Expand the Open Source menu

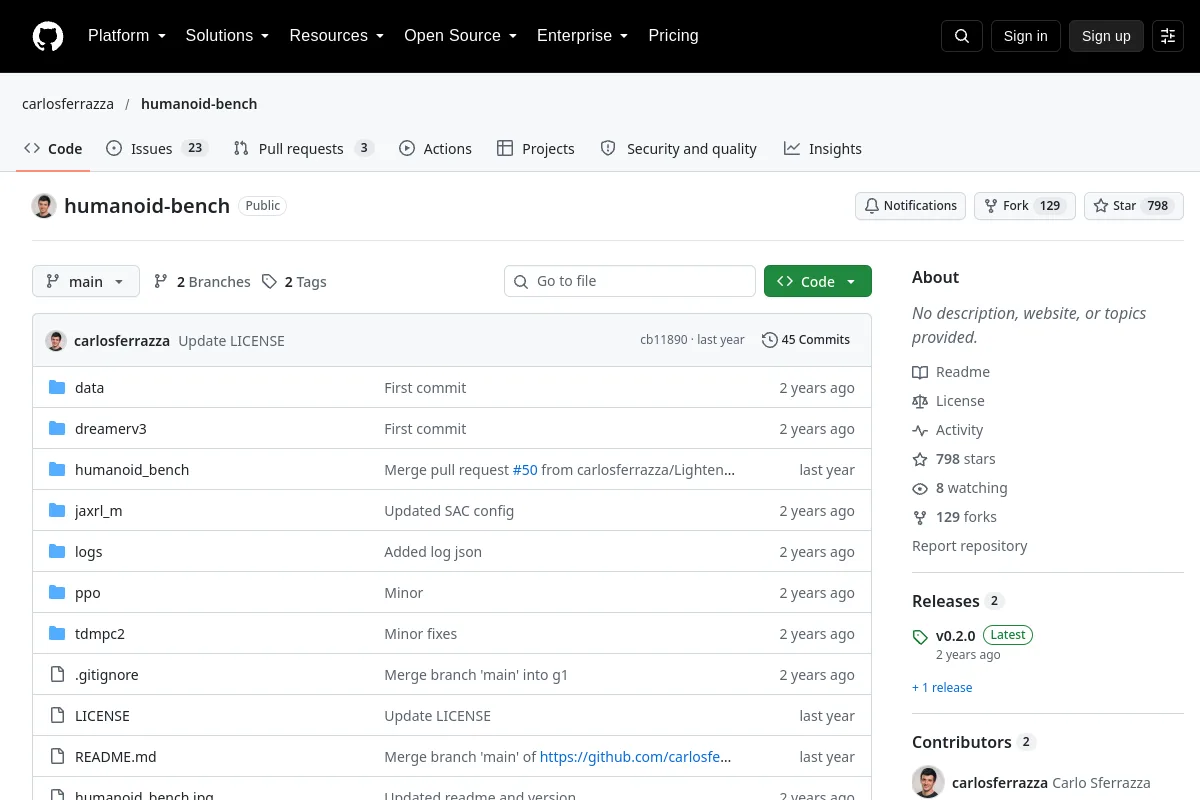click(x=461, y=36)
